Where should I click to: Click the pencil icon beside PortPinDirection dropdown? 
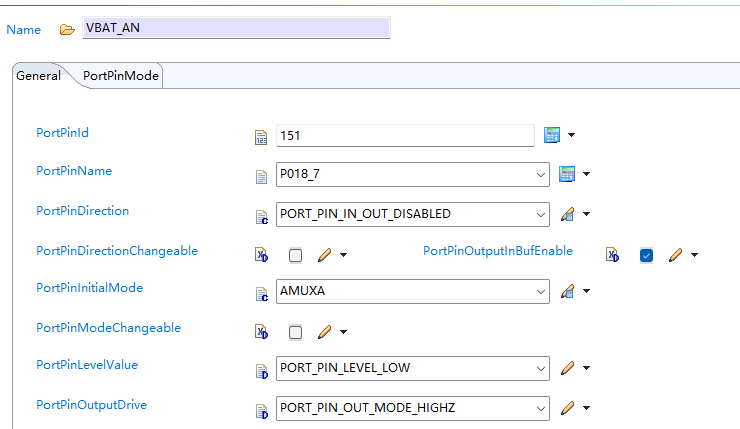tap(567, 214)
